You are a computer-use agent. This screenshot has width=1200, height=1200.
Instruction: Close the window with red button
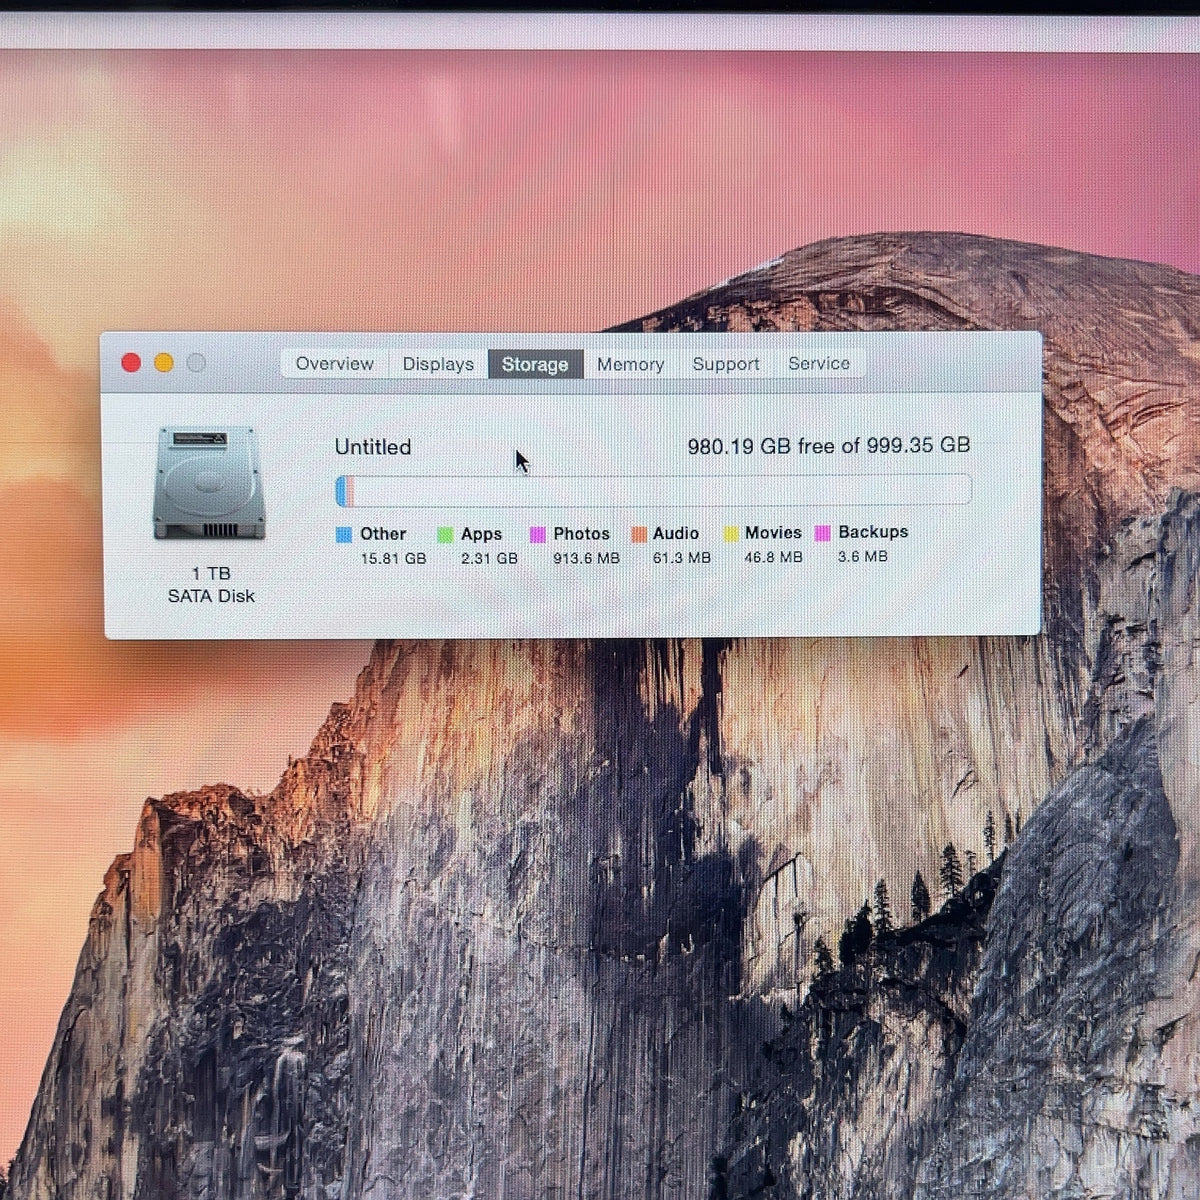[x=131, y=363]
